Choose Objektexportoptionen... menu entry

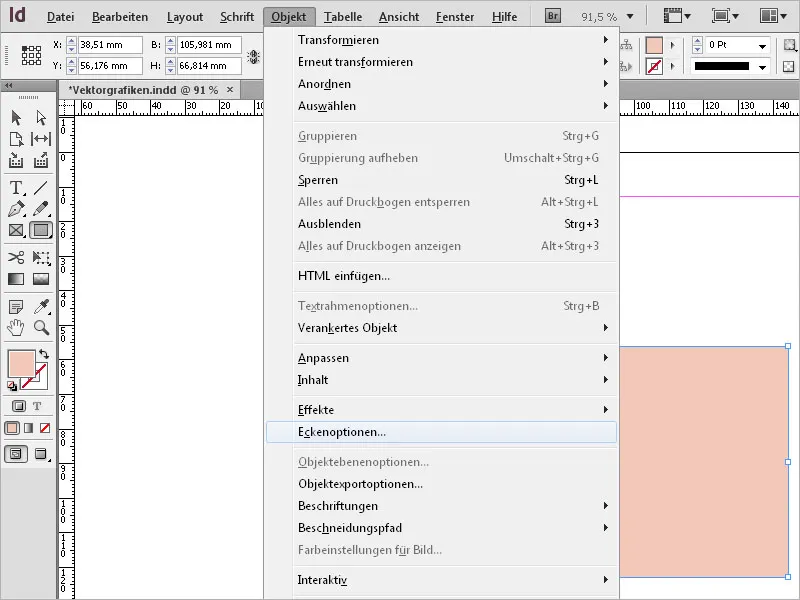point(442,484)
